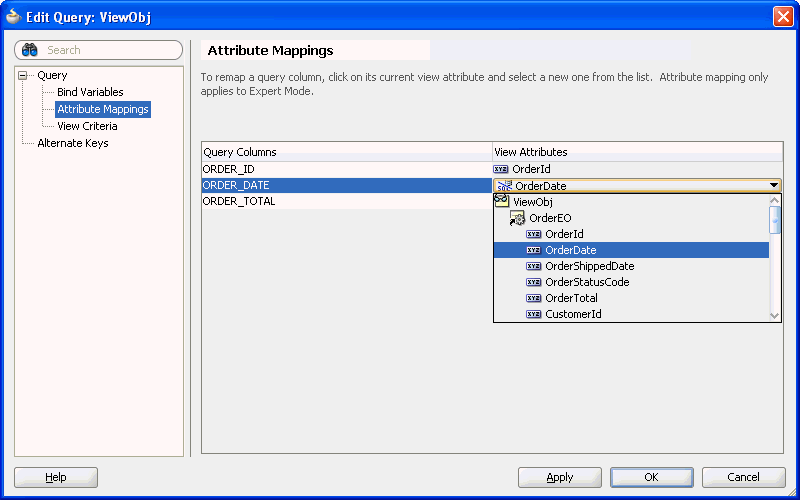800x500 pixels.
Task: Click the dropdown list scroll down arrow
Action: pyautogui.click(x=774, y=316)
